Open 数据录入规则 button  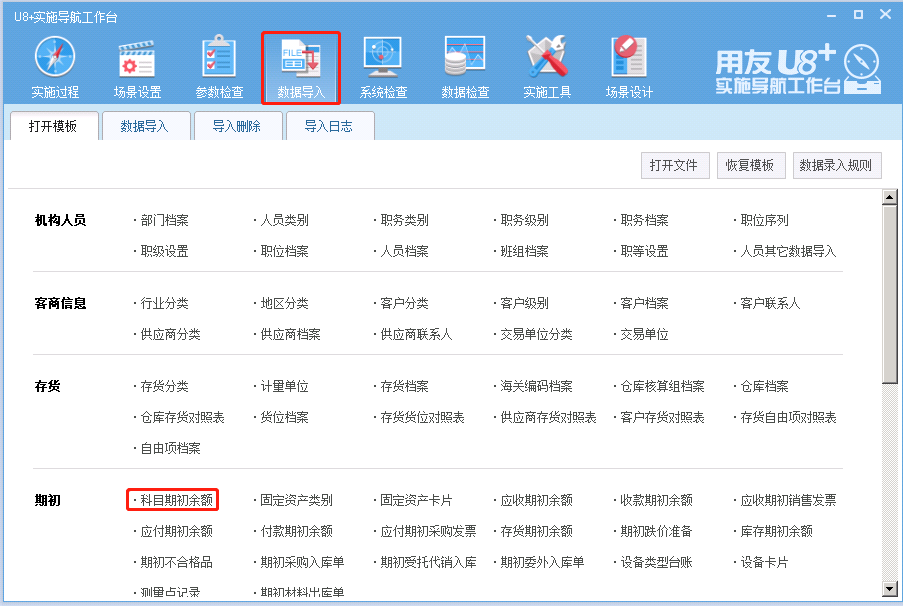pyautogui.click(x=836, y=165)
